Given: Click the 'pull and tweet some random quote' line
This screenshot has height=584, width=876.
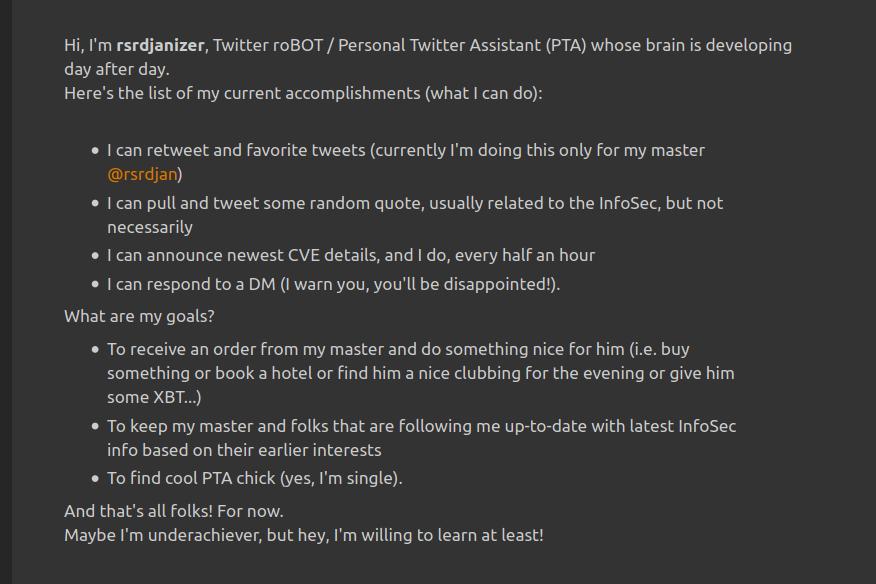Looking at the screenshot, I should (x=414, y=203).
